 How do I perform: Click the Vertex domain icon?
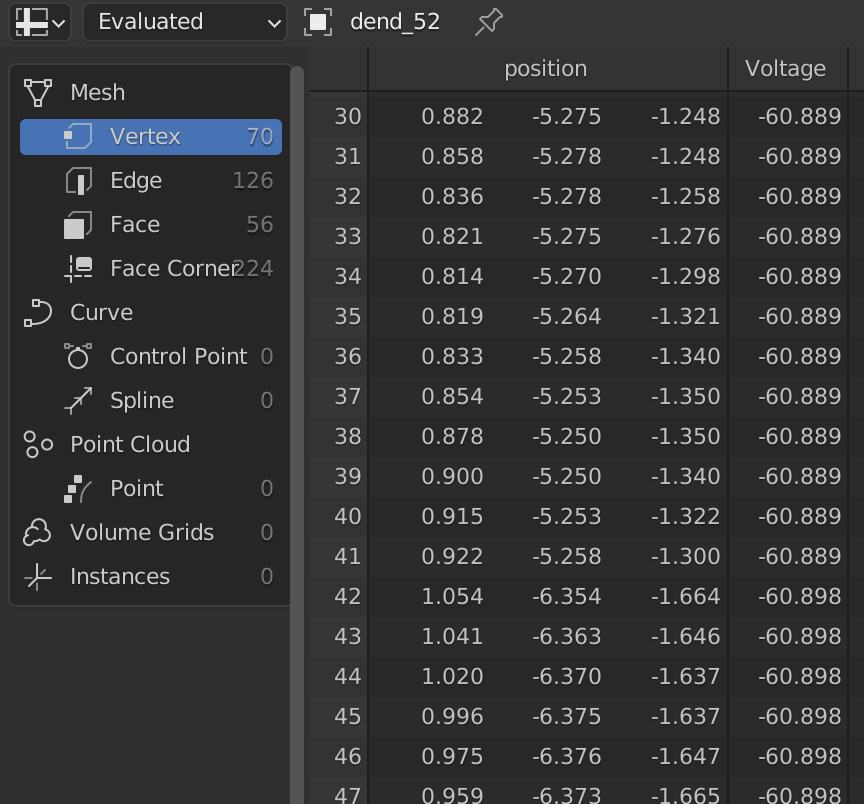[x=78, y=137]
